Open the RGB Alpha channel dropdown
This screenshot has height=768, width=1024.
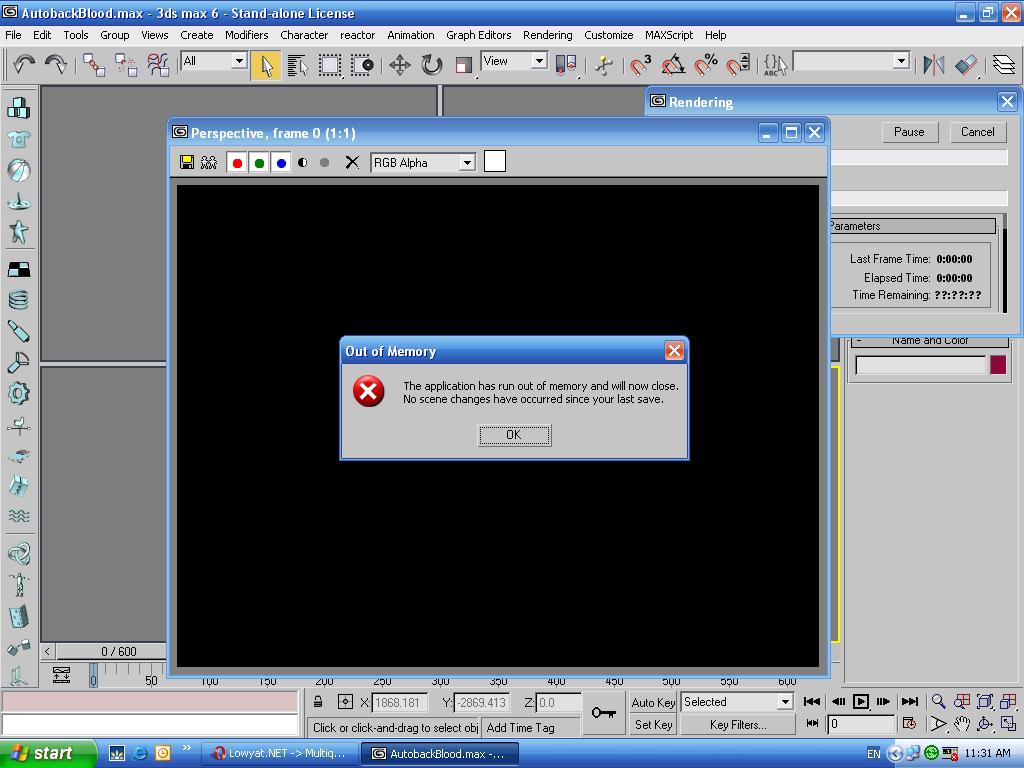[x=468, y=162]
